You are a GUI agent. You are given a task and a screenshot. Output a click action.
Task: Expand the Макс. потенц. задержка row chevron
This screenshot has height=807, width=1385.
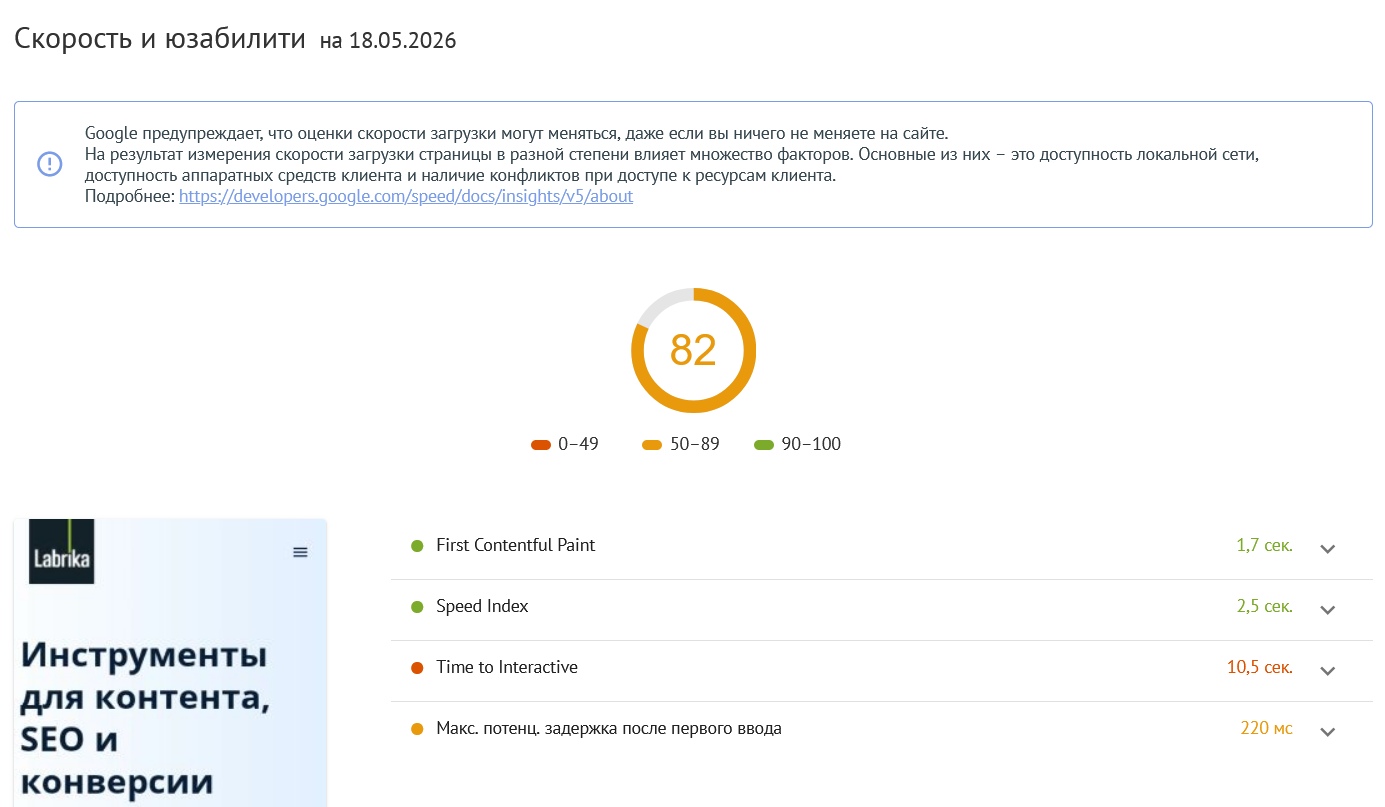(1328, 731)
